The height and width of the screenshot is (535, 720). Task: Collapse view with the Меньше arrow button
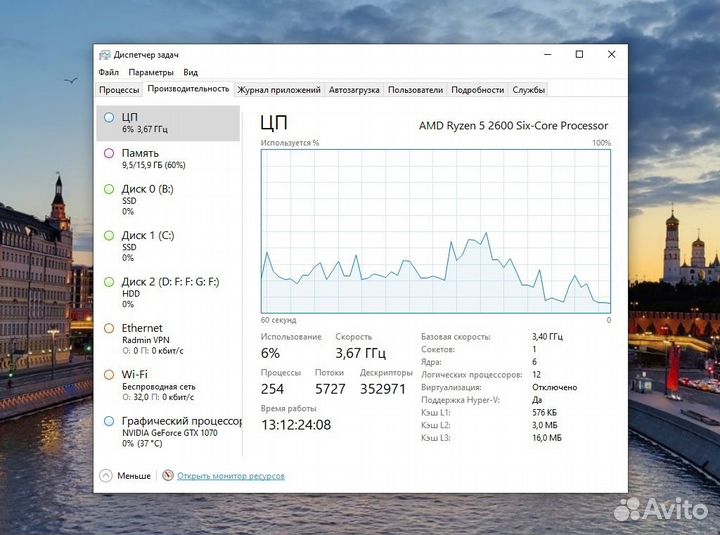click(x=105, y=476)
